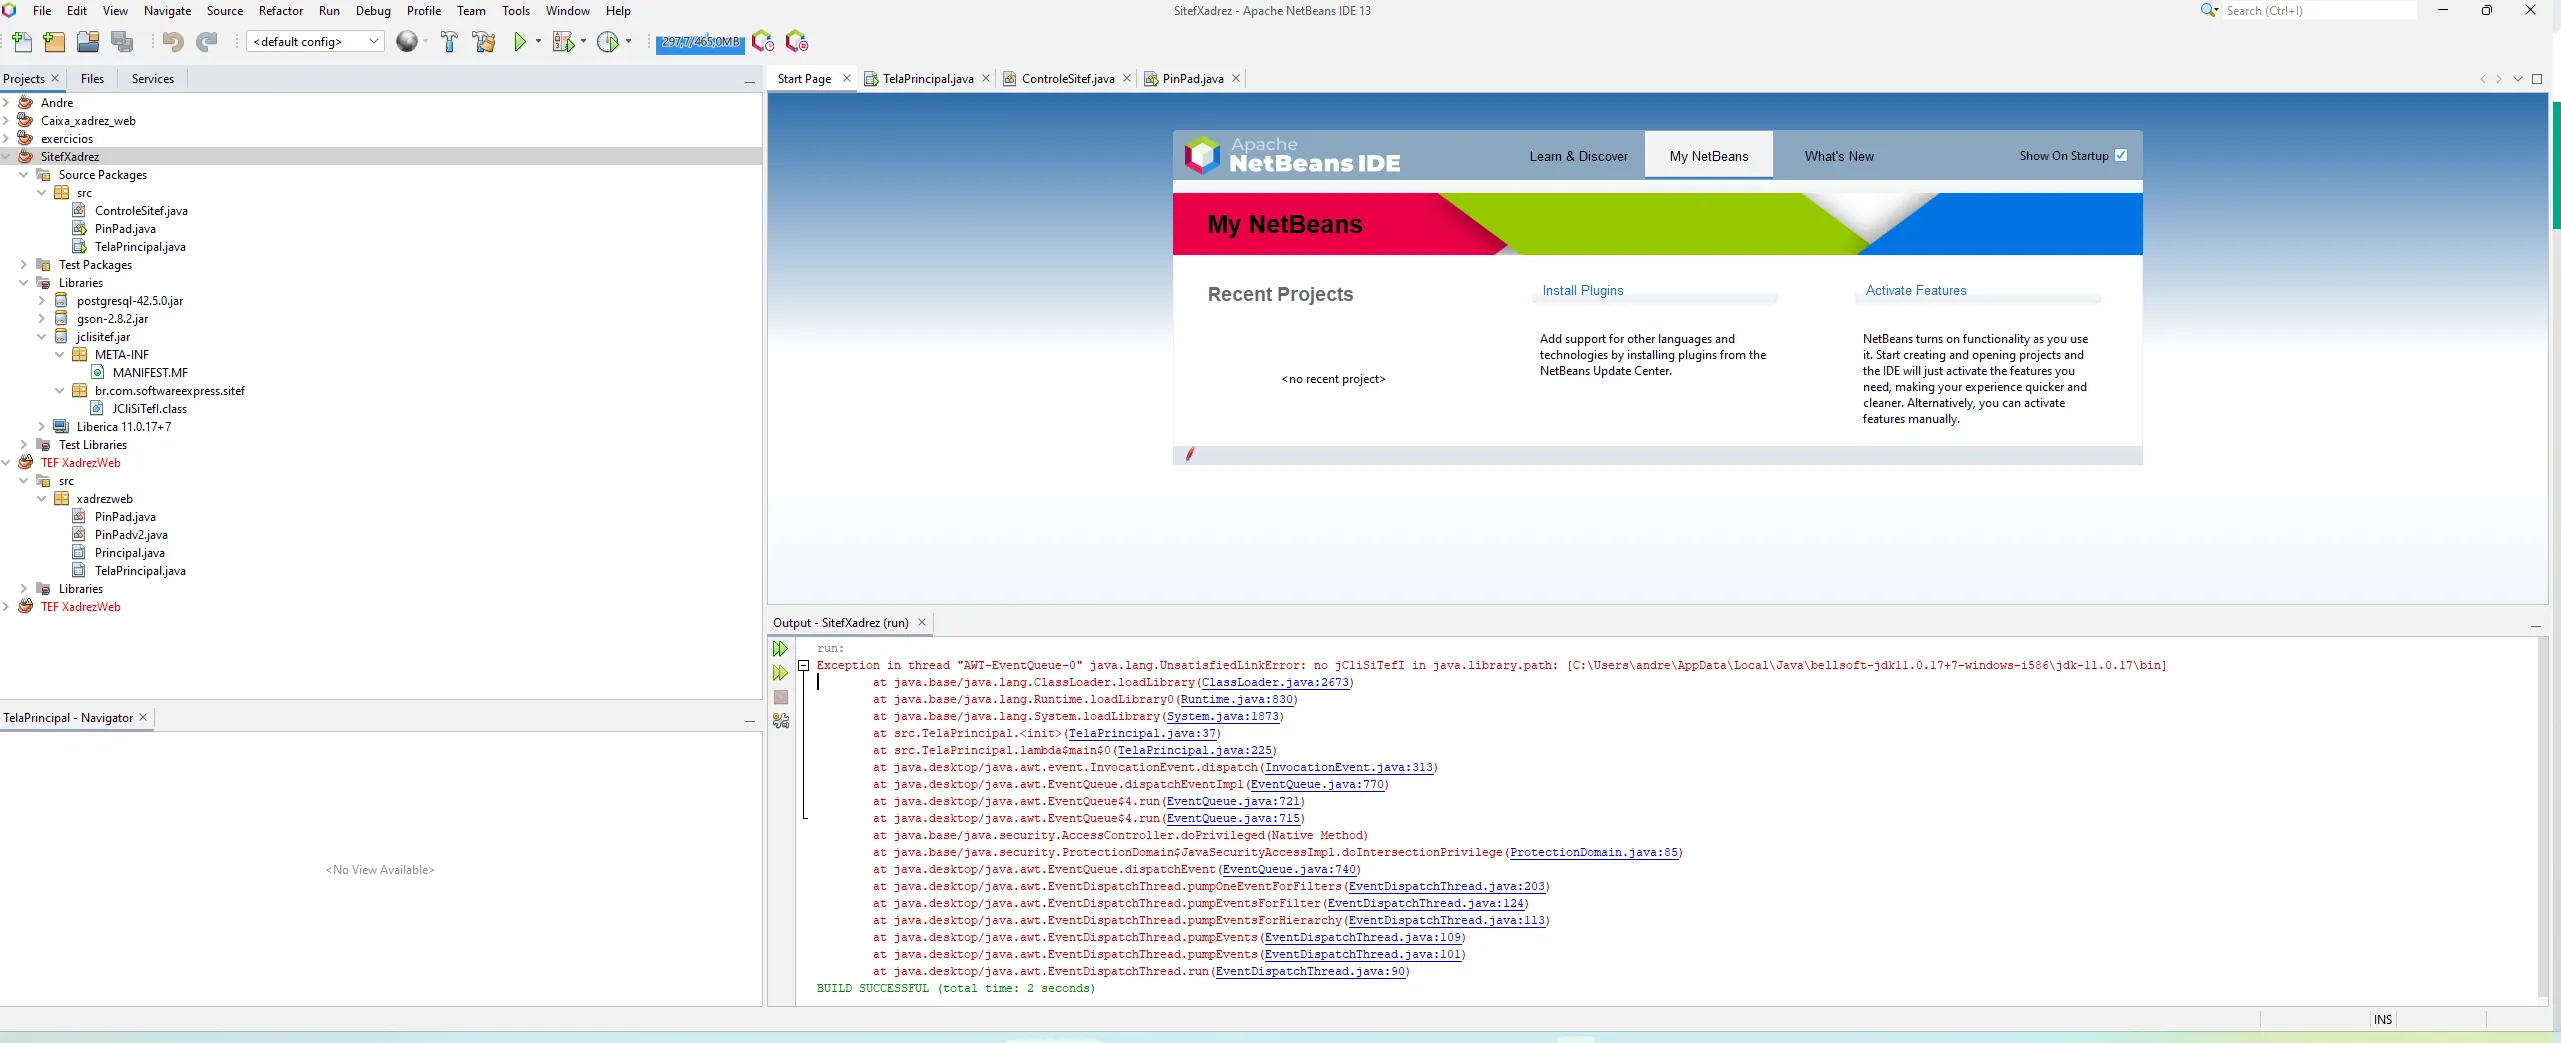Click the Install Plugins link
Screen dimensions: 2561x1043
1582,291
